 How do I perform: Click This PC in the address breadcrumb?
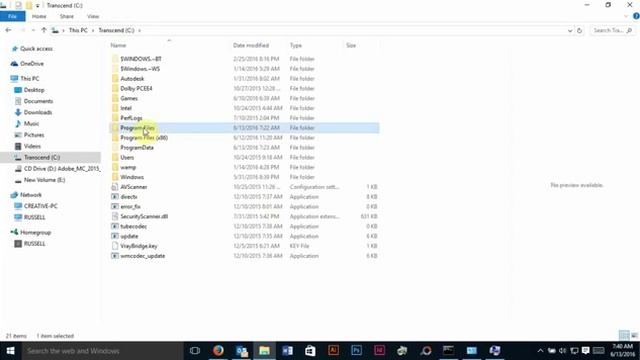click(78, 30)
